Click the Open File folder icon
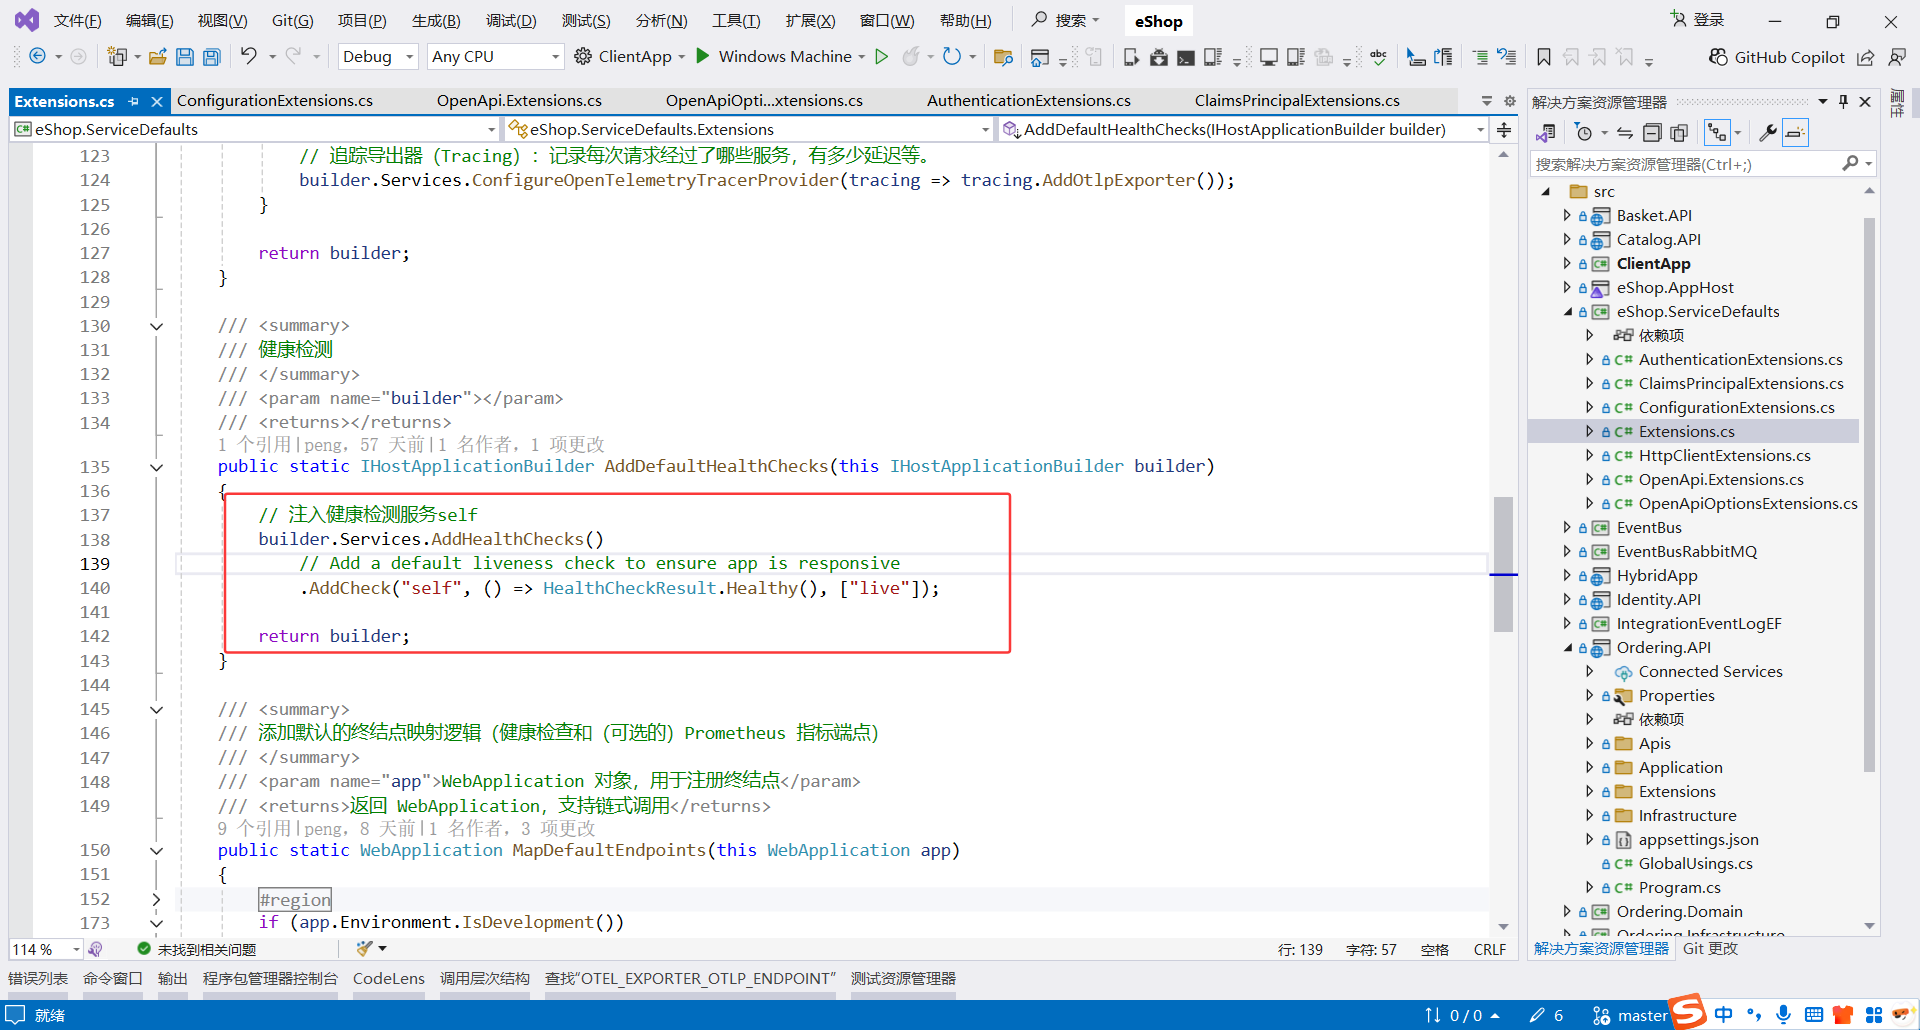Image resolution: width=1920 pixels, height=1030 pixels. point(157,57)
